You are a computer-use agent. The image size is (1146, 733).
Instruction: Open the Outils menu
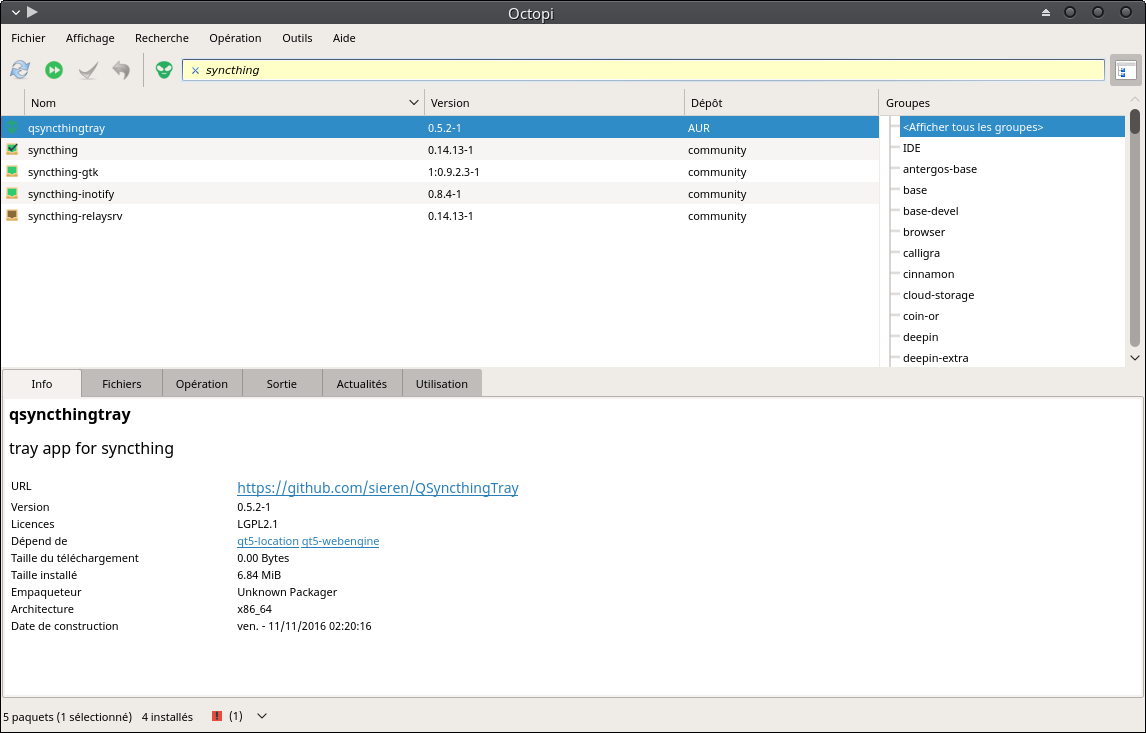[x=297, y=38]
